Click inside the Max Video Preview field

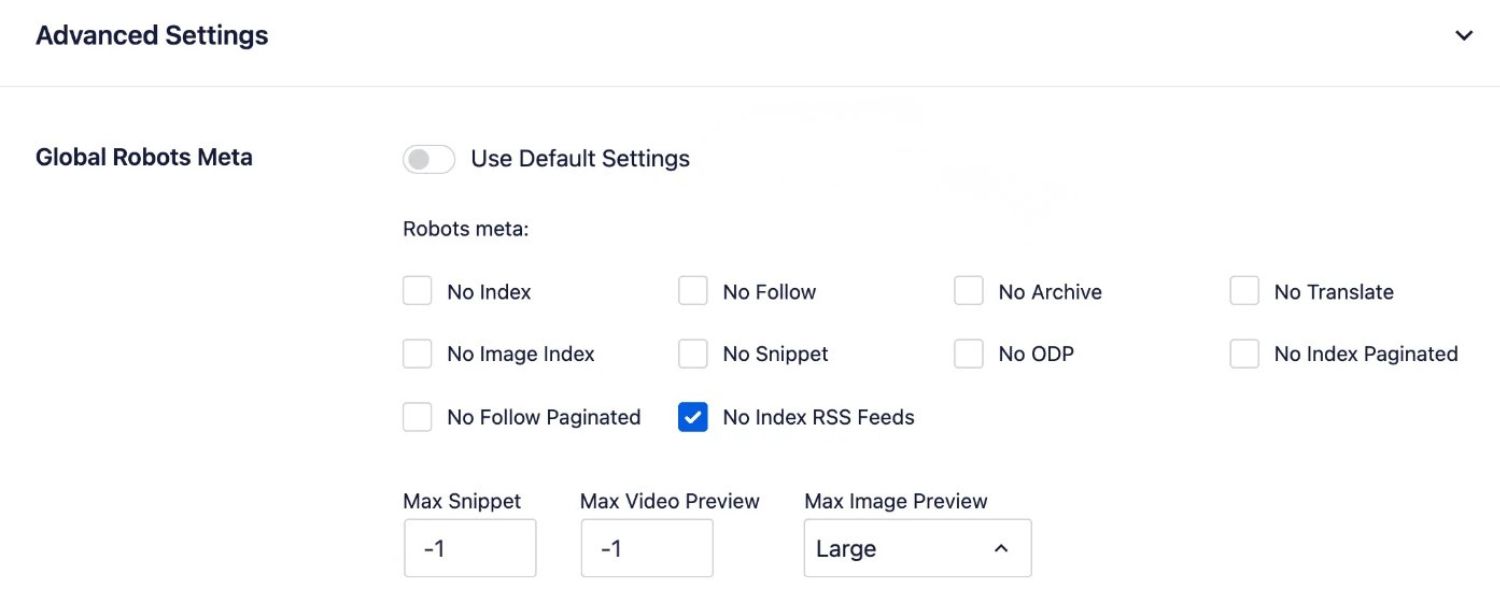click(x=646, y=548)
